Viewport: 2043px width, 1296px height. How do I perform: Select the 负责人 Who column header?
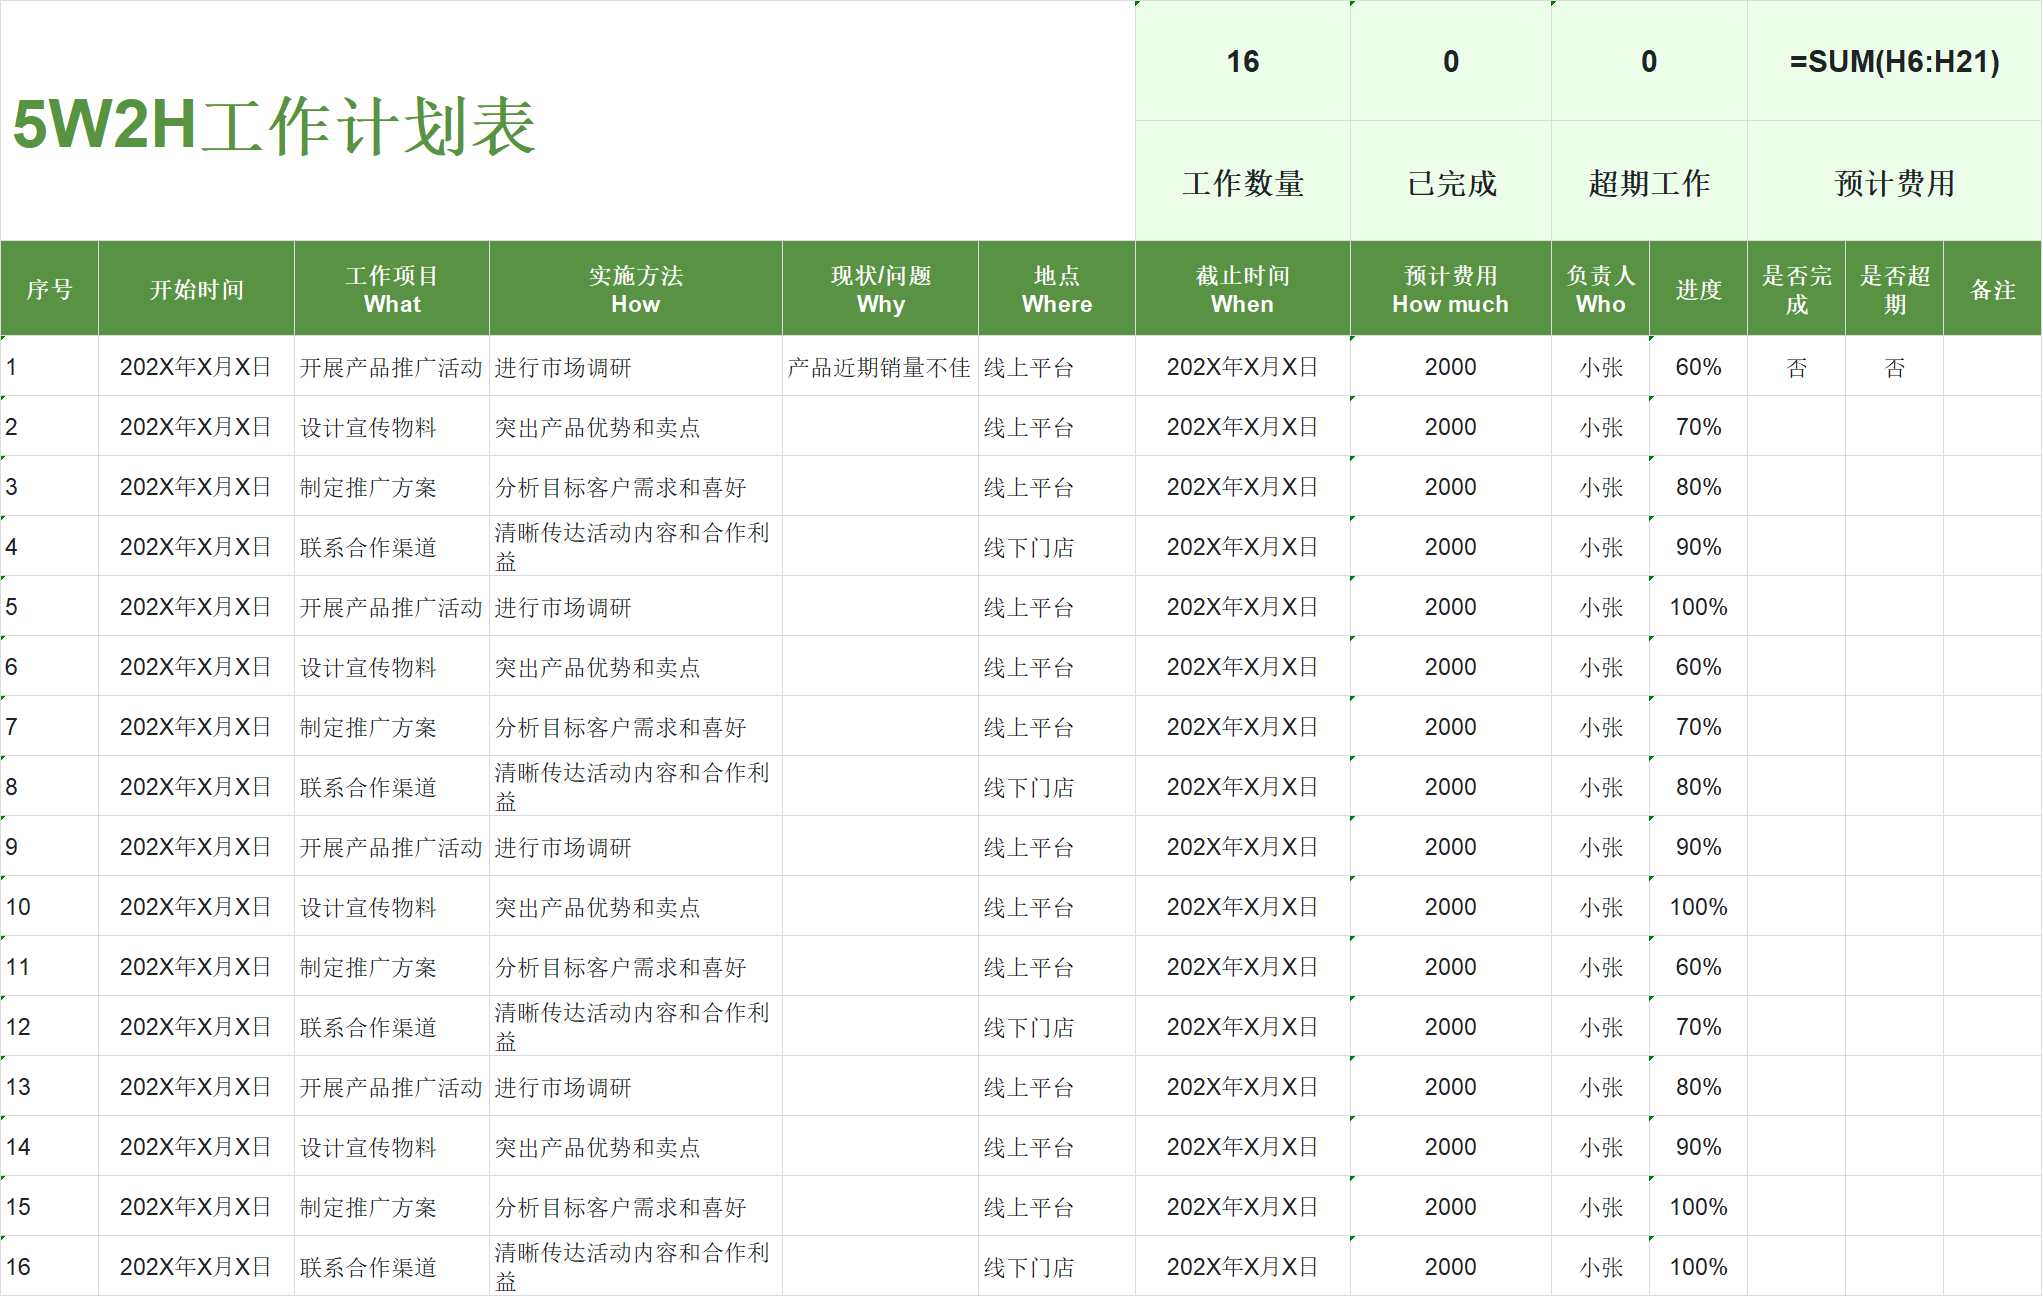(1599, 288)
